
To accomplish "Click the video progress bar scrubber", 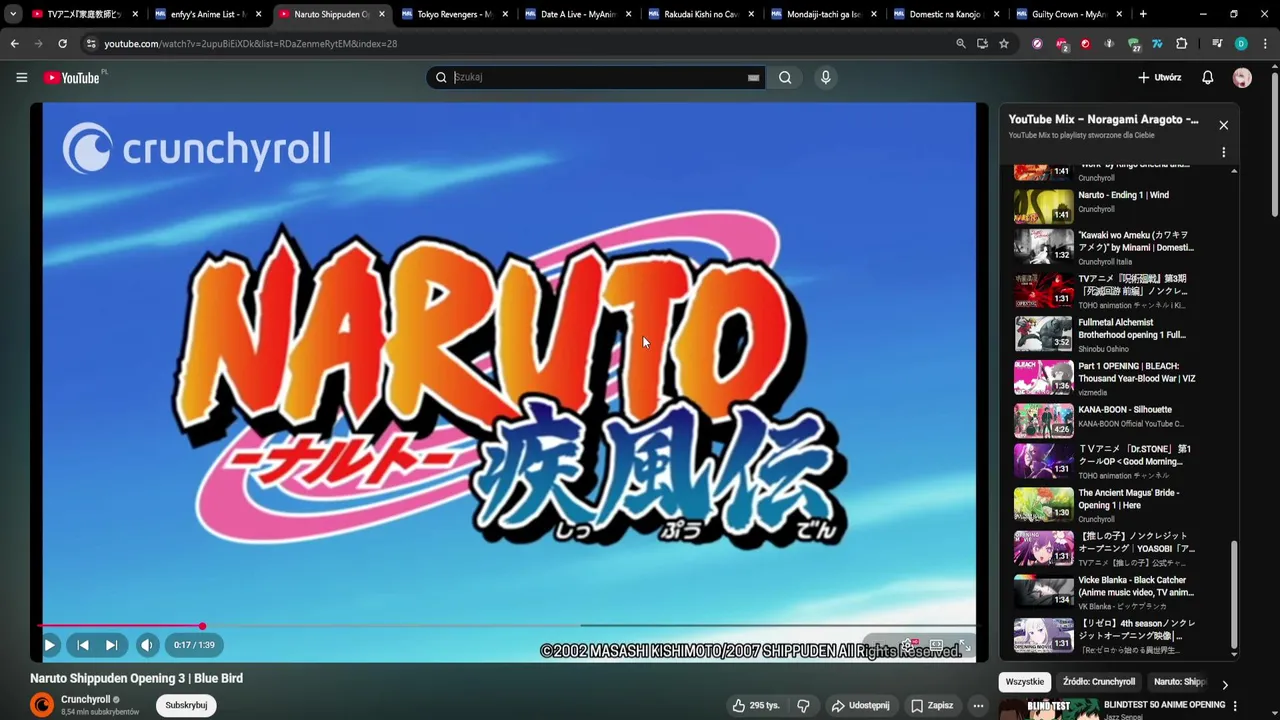I will pos(202,626).
